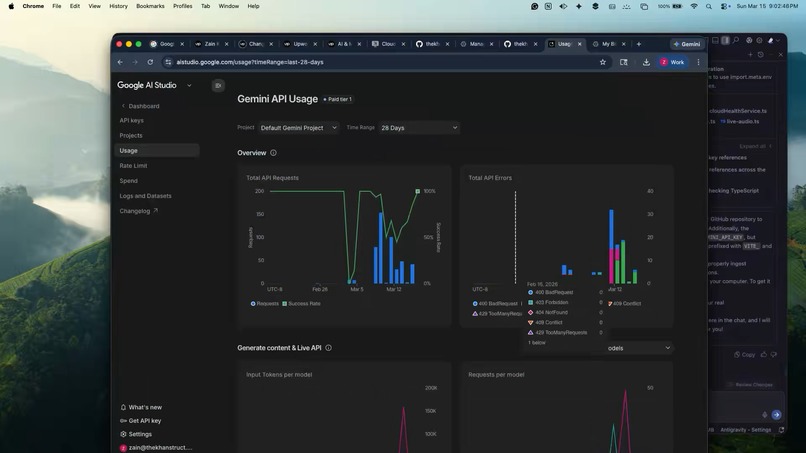Bookmark this page with the star icon
Viewport: 806px width, 453px height.
coord(602,62)
